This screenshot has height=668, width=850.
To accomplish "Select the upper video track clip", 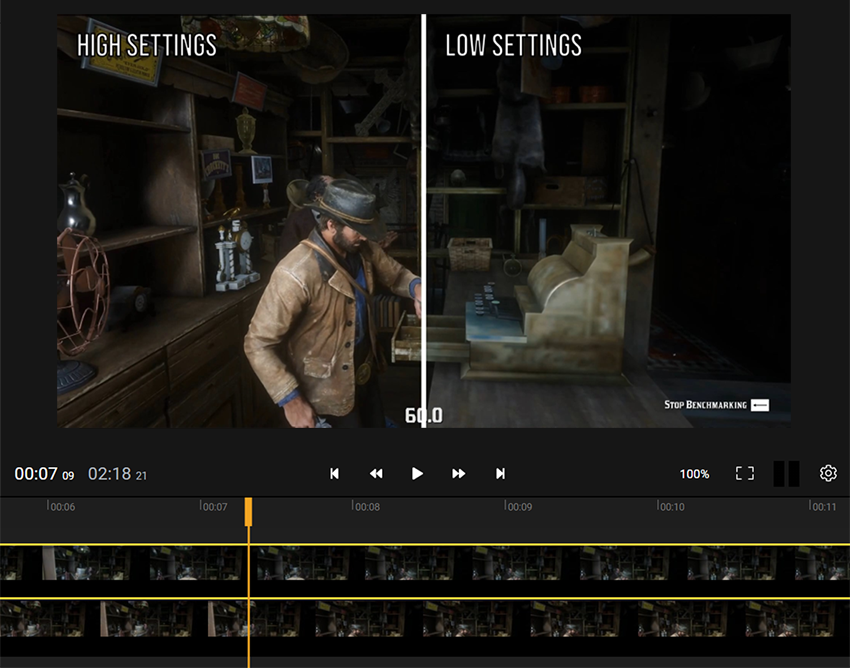I will tap(425, 569).
